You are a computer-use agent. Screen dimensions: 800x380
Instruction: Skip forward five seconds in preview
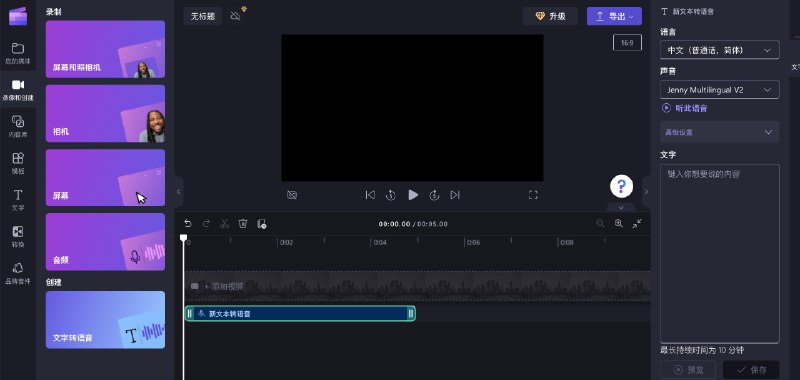tap(434, 195)
